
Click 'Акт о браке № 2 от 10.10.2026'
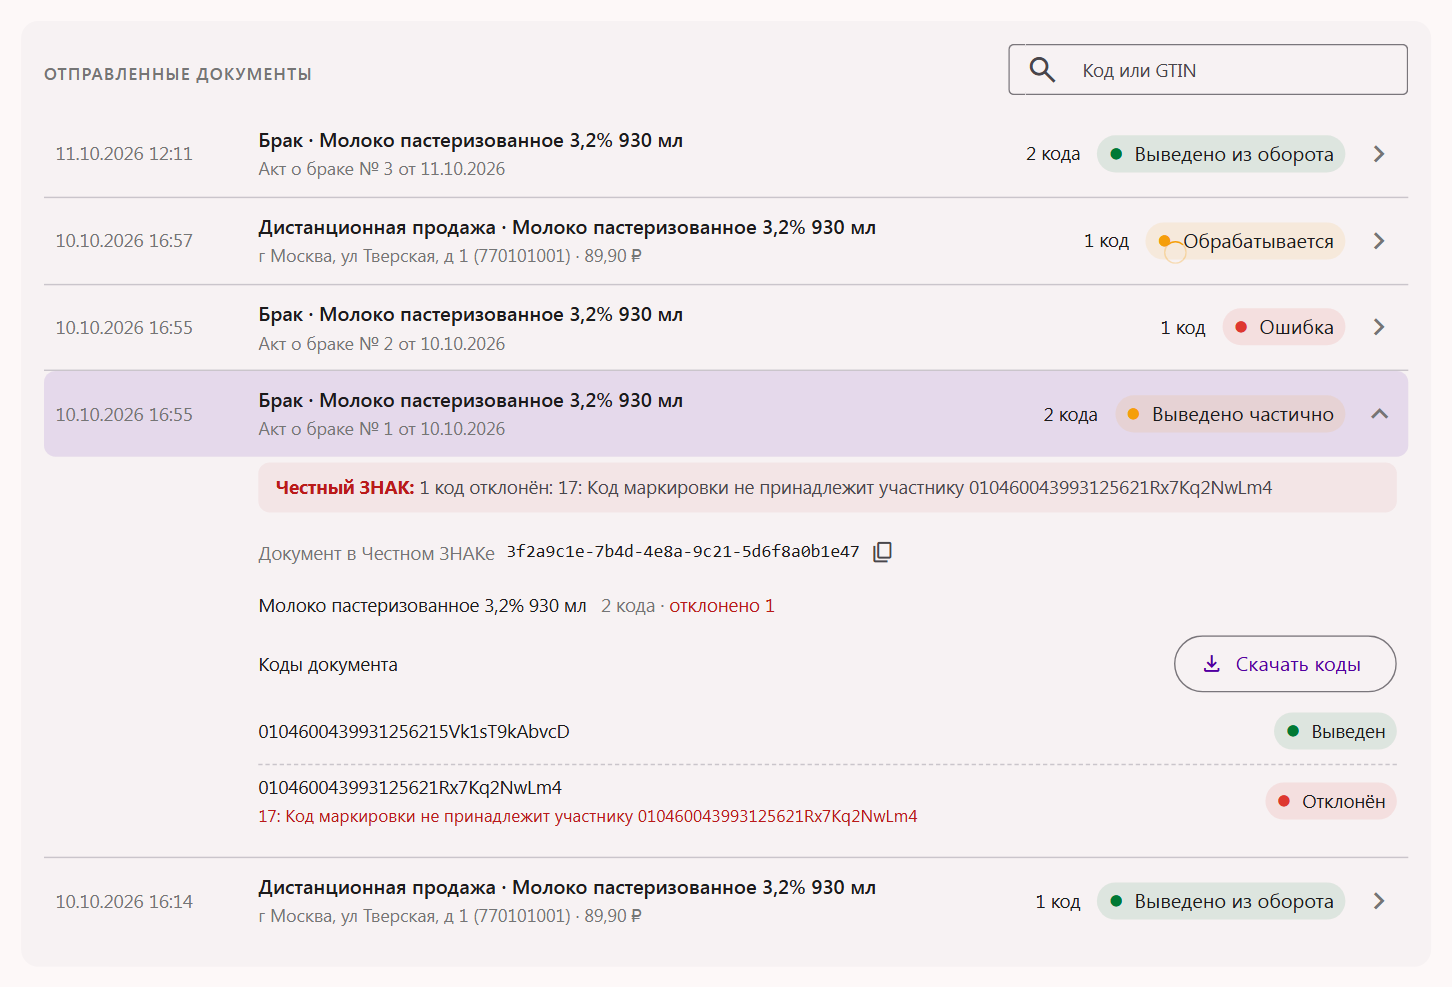[382, 344]
